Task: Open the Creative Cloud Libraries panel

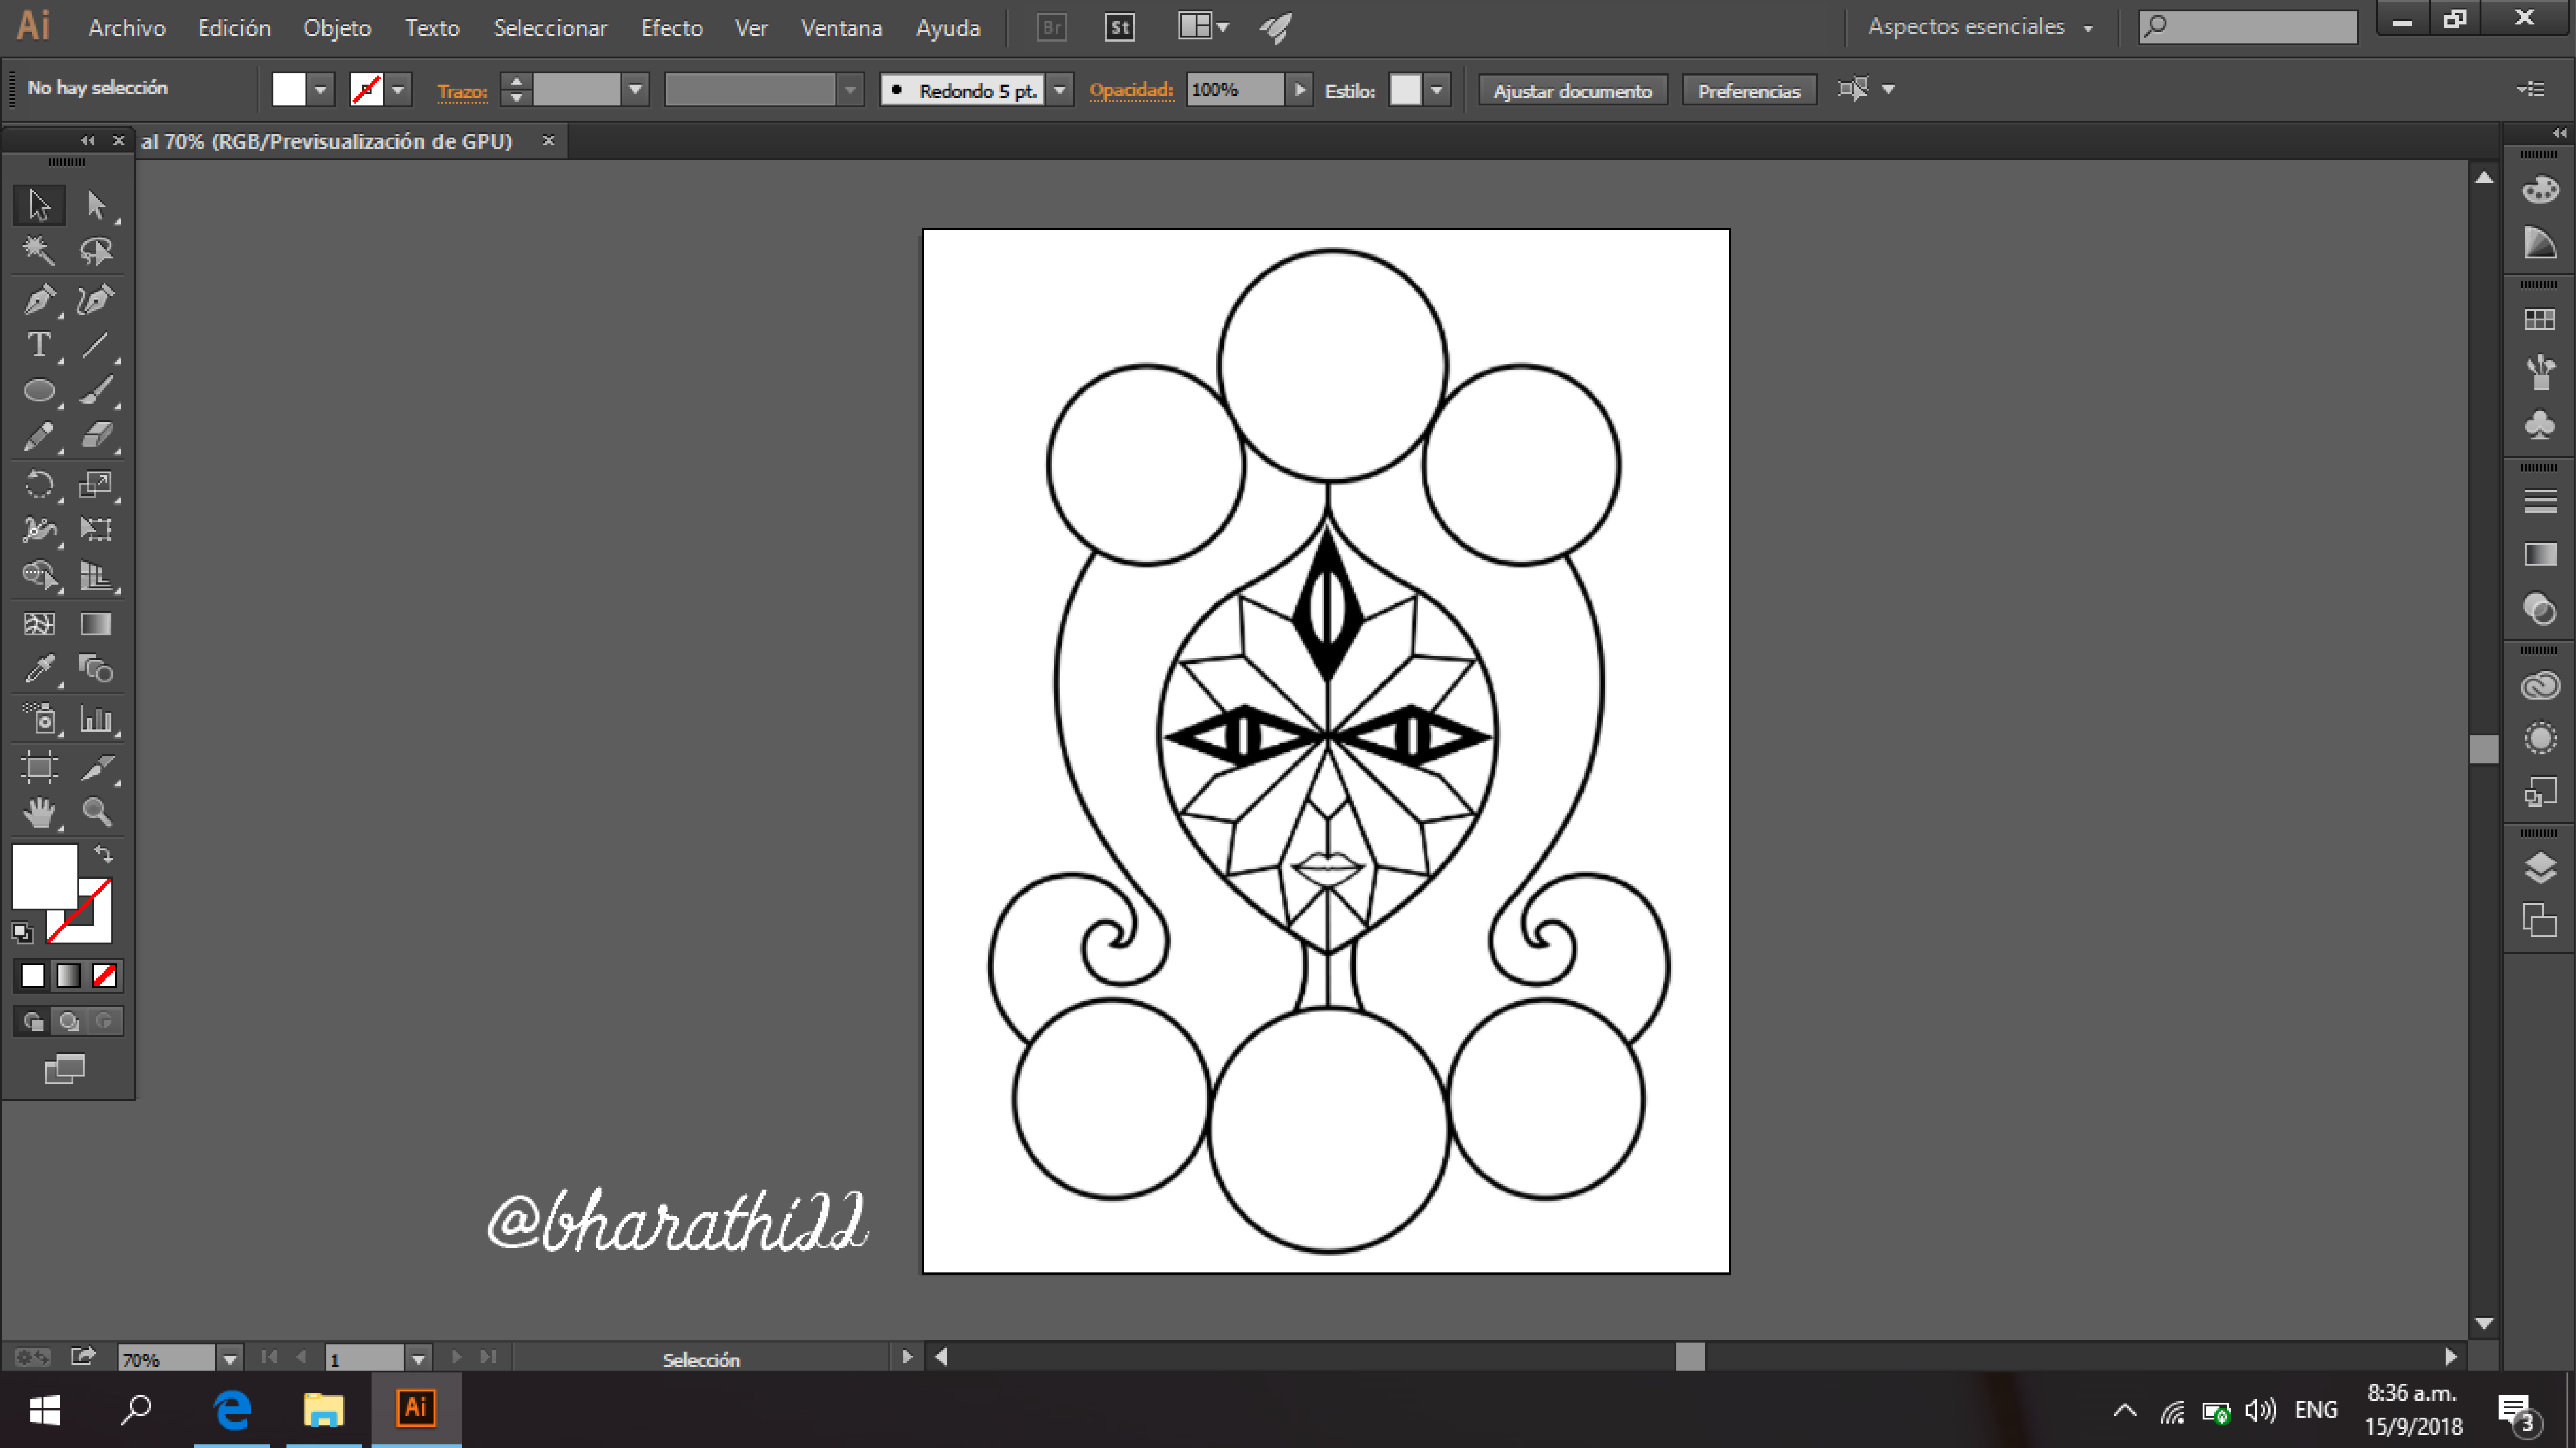Action: coord(2540,686)
